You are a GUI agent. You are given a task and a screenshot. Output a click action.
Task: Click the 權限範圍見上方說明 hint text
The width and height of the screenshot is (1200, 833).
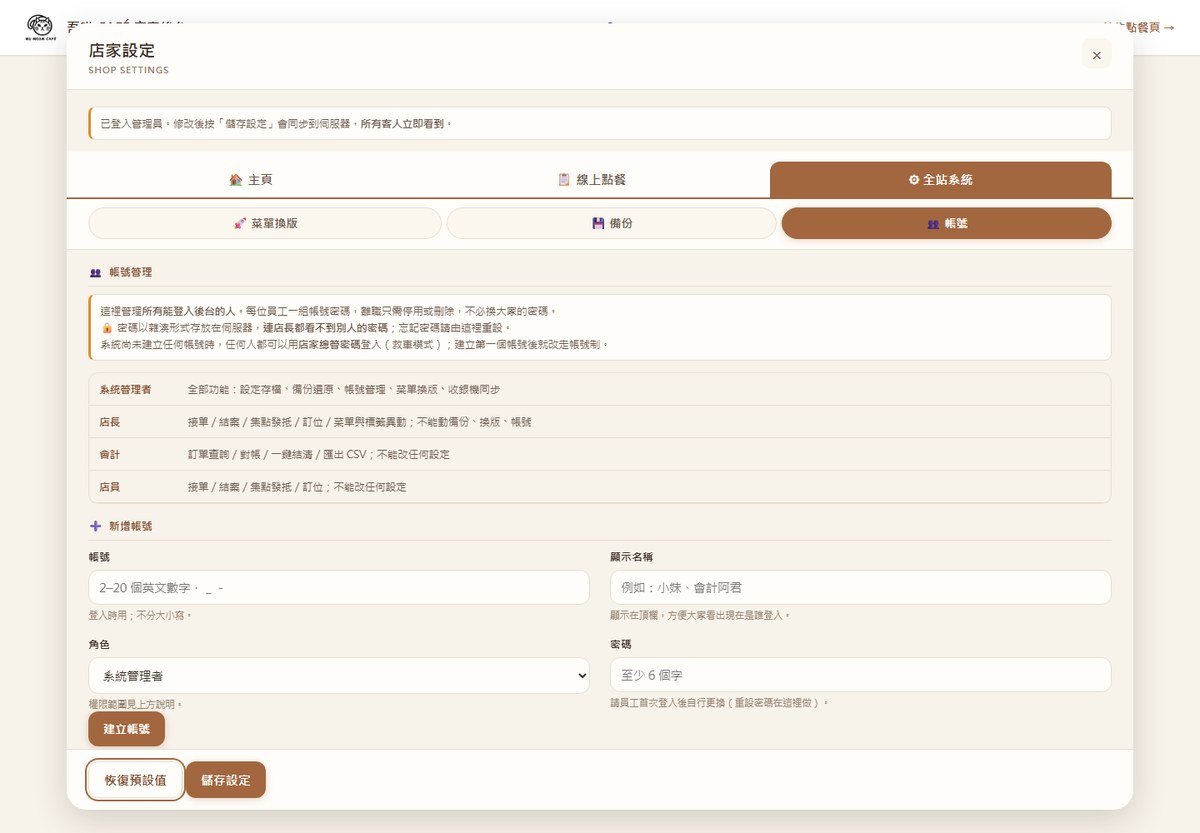tap(136, 704)
